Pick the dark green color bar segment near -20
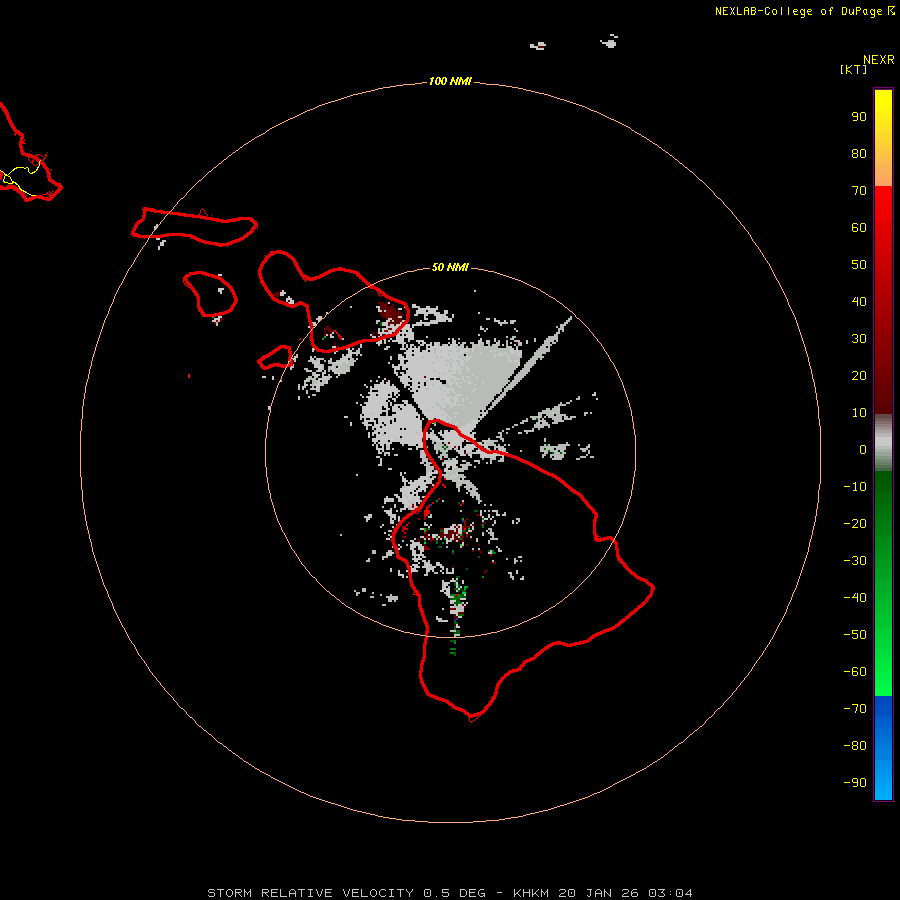Screen dimensions: 900x900 [x=883, y=517]
